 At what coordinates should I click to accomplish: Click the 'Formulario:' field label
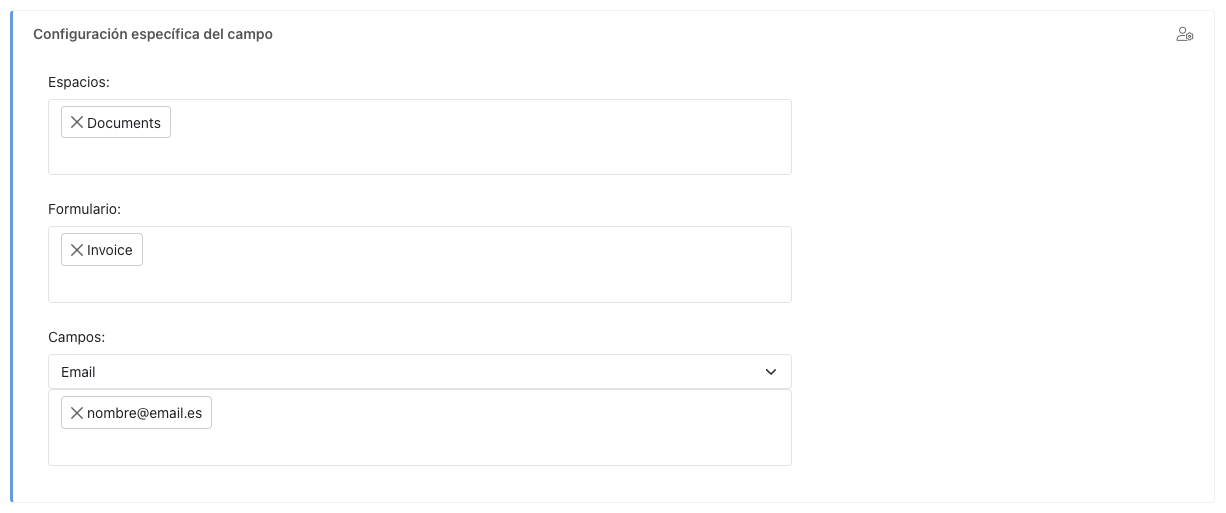84,209
